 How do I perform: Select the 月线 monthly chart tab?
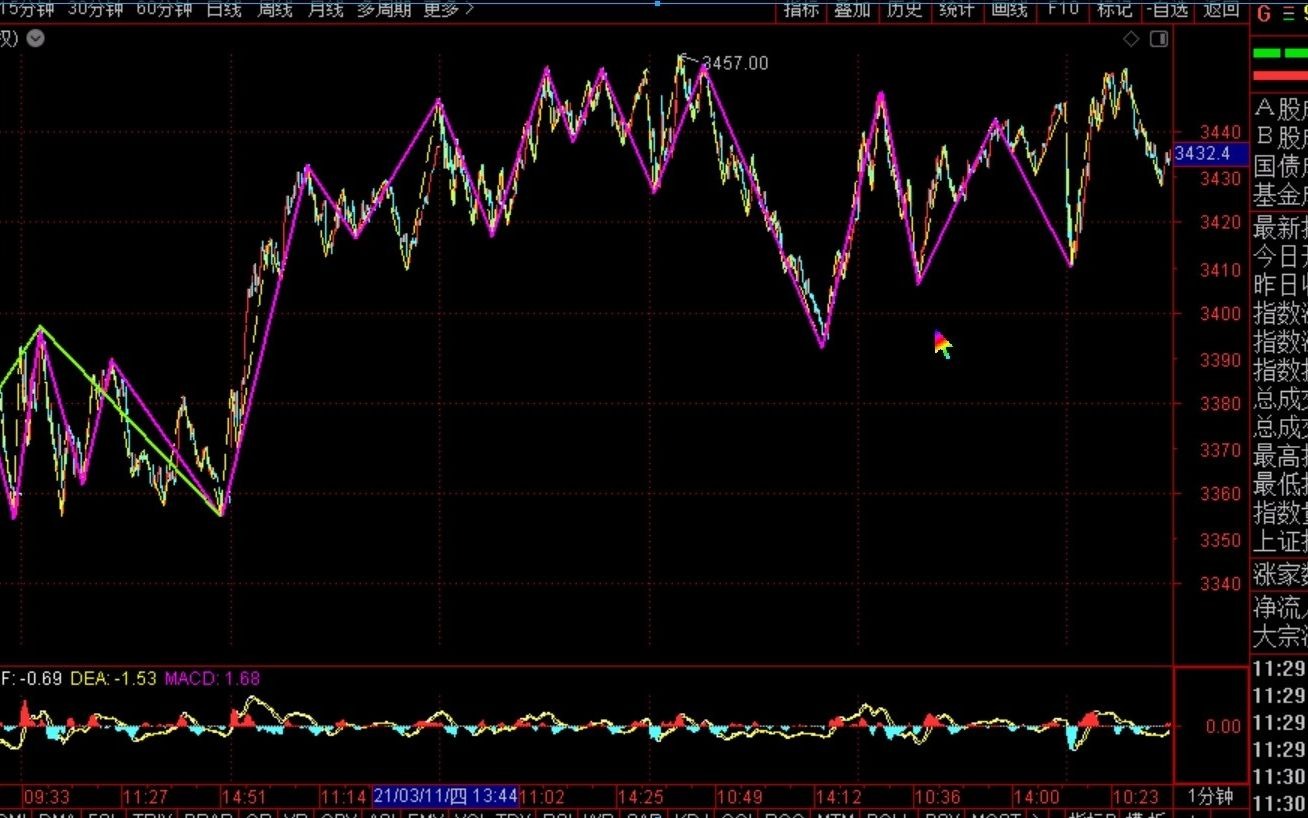click(325, 9)
